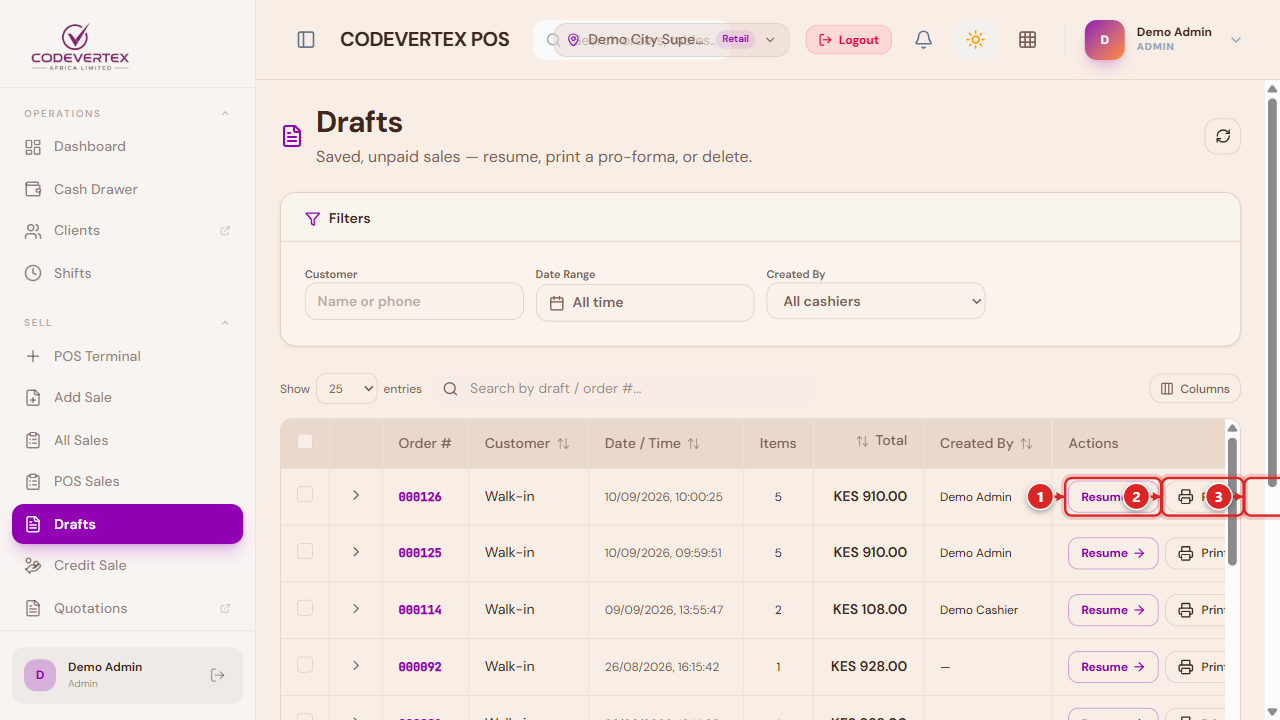
Task: Tick checkbox for order 000126
Action: tap(305, 494)
